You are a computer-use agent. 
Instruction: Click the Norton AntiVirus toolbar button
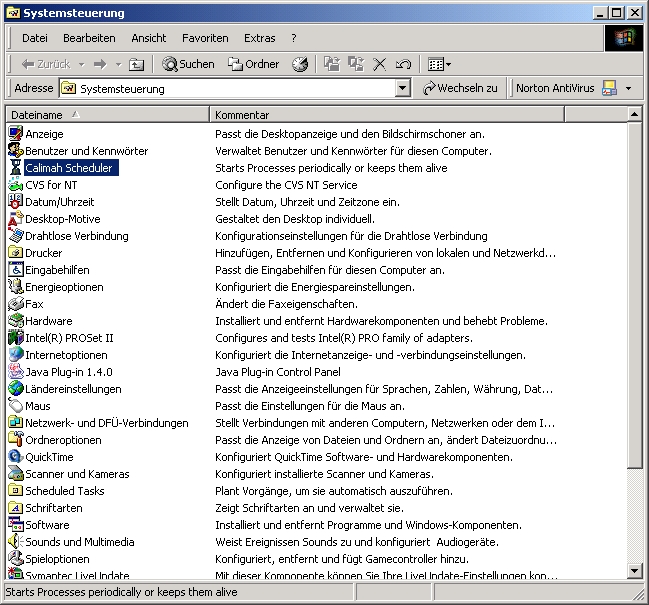tap(566, 88)
